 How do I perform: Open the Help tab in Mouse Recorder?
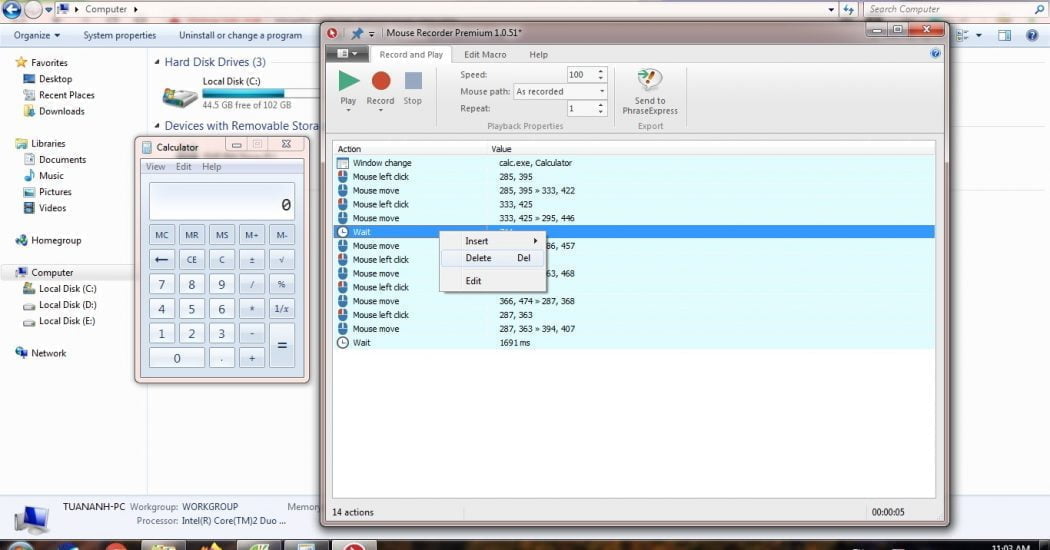(x=538, y=54)
